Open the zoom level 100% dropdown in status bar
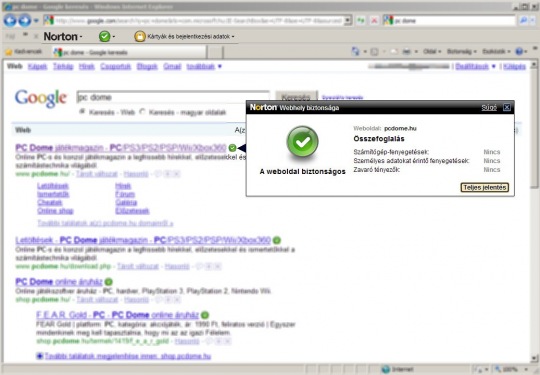The width and height of the screenshot is (540, 375). [x=511, y=369]
